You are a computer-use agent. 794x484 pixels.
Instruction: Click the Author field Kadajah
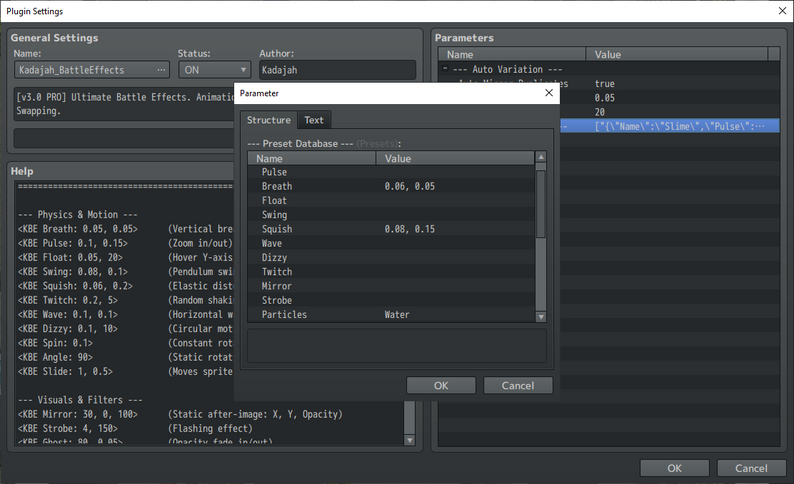click(337, 70)
